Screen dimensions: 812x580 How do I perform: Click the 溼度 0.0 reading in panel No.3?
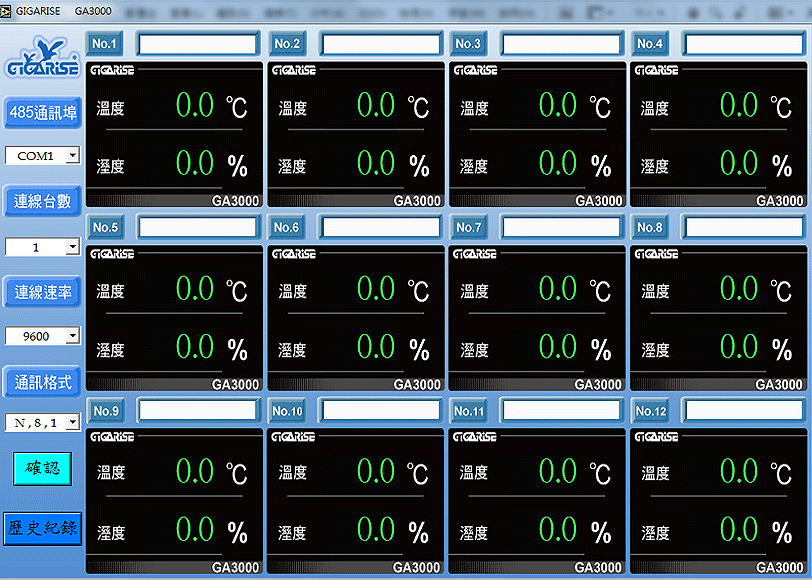click(558, 163)
